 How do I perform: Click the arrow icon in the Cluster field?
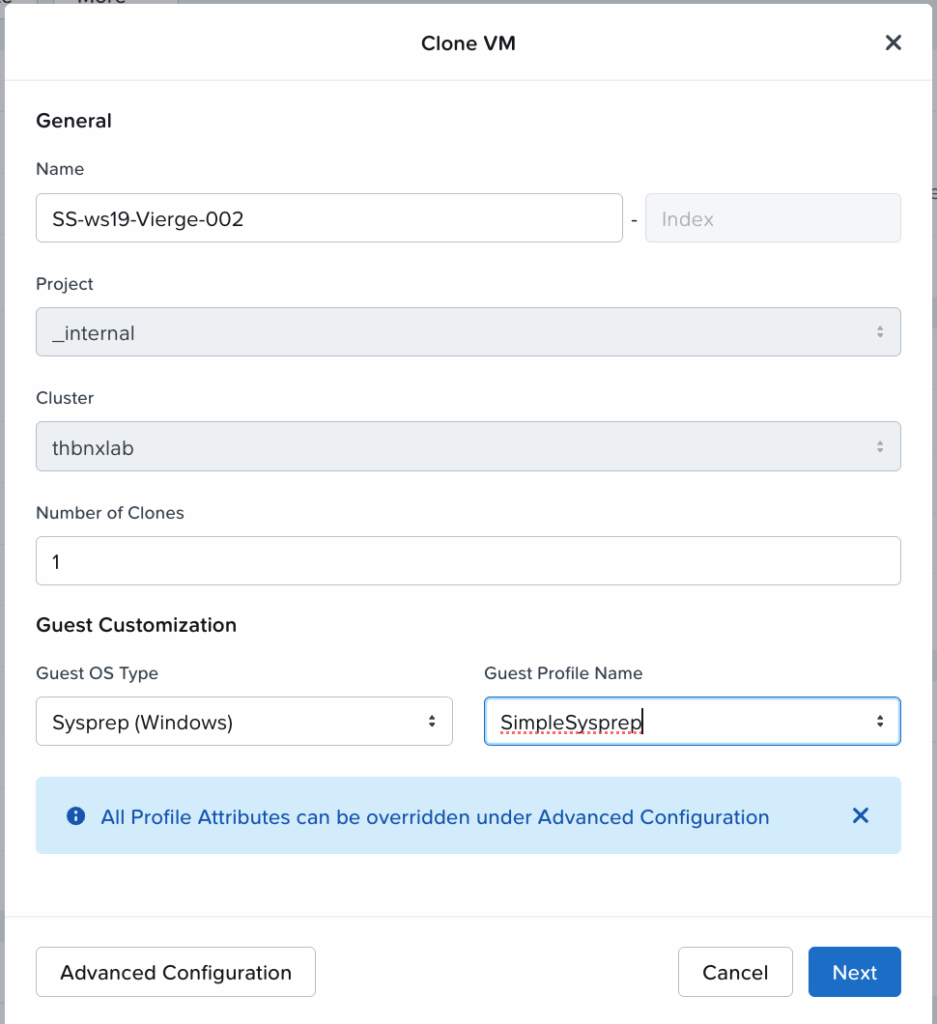point(879,447)
